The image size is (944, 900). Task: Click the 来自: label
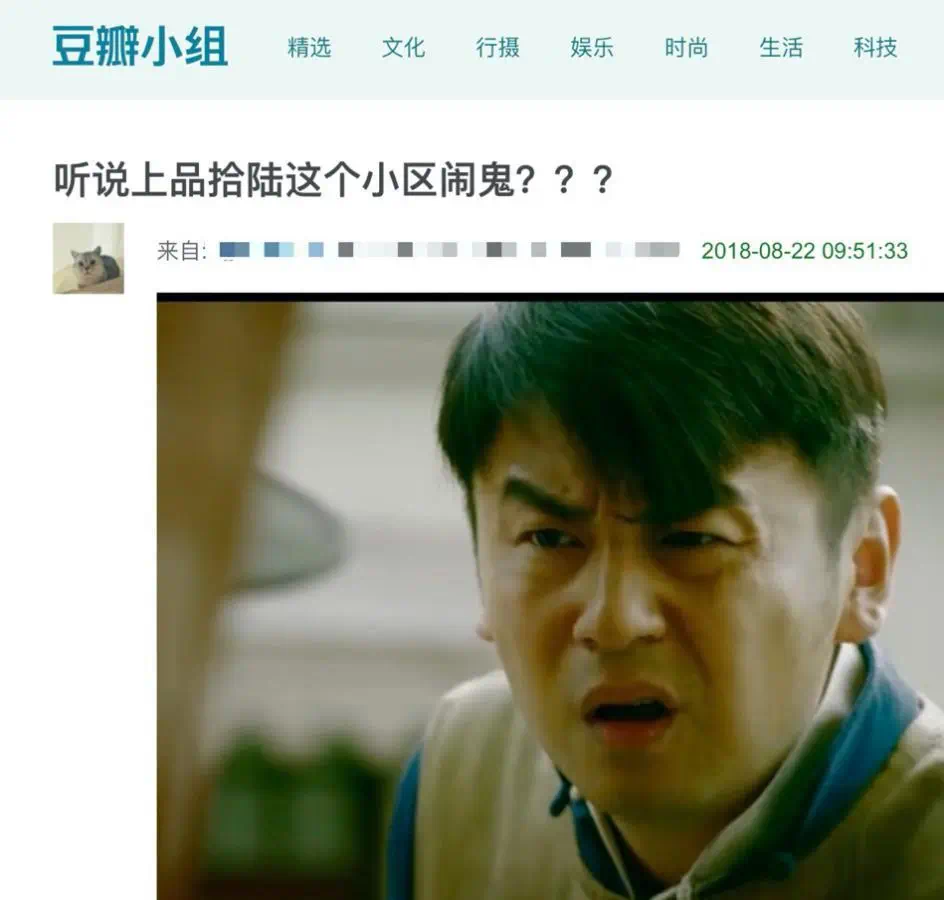(x=182, y=250)
